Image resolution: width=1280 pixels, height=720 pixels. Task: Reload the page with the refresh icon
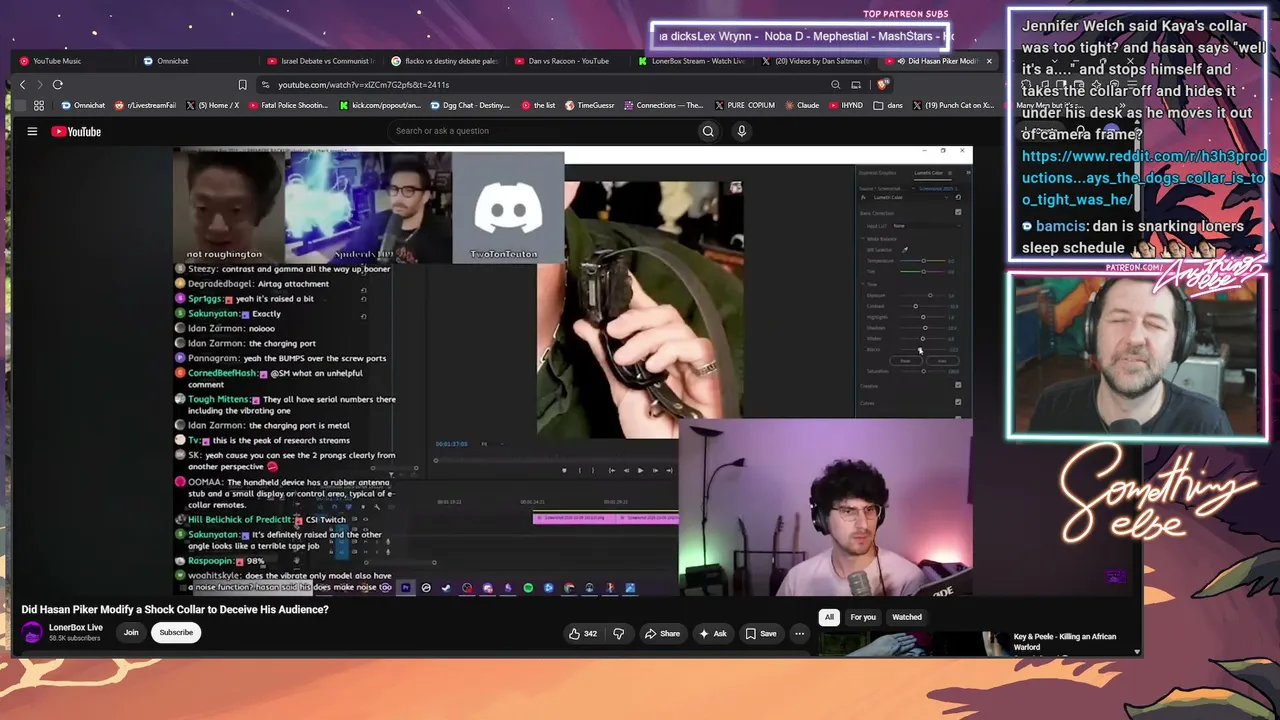click(58, 85)
